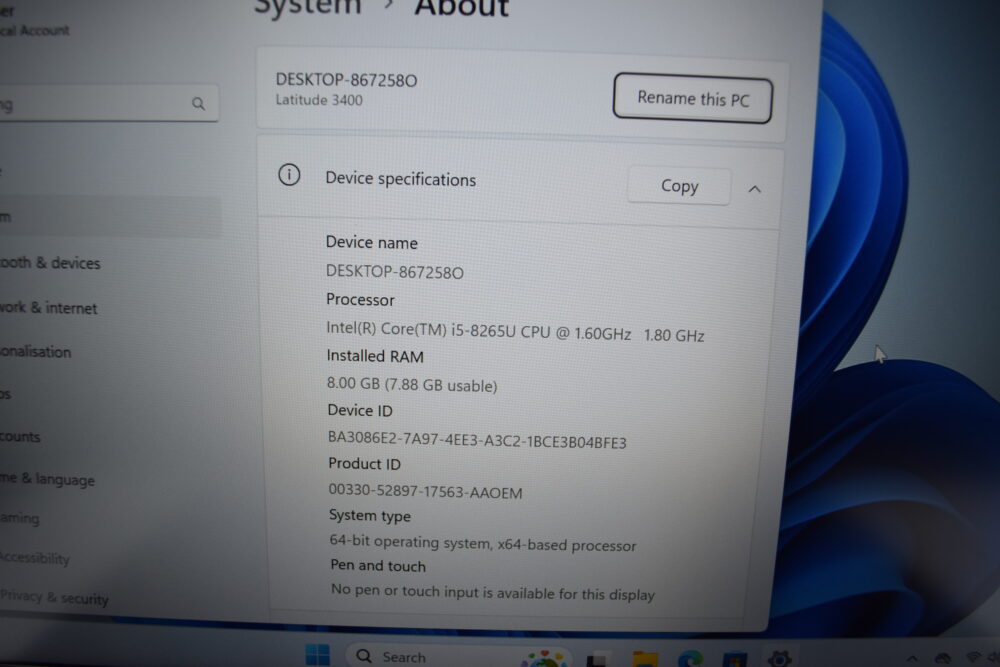The image size is (1000, 667).
Task: Open Bluetooth & devices settings
Action: coord(50,263)
